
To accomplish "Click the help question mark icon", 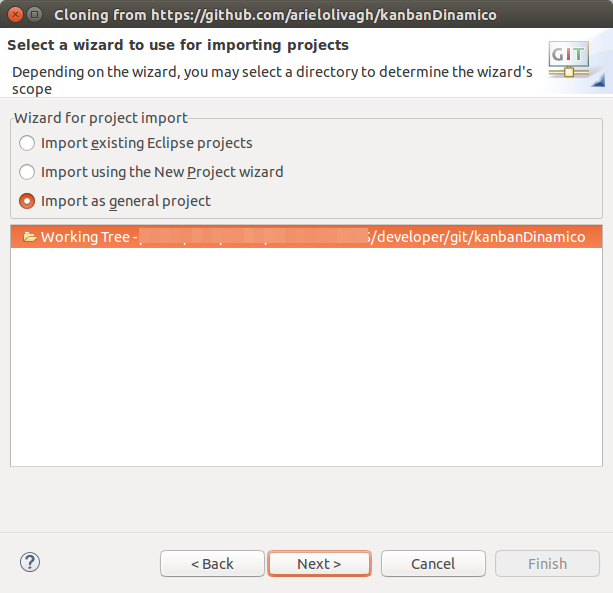I will 30,563.
